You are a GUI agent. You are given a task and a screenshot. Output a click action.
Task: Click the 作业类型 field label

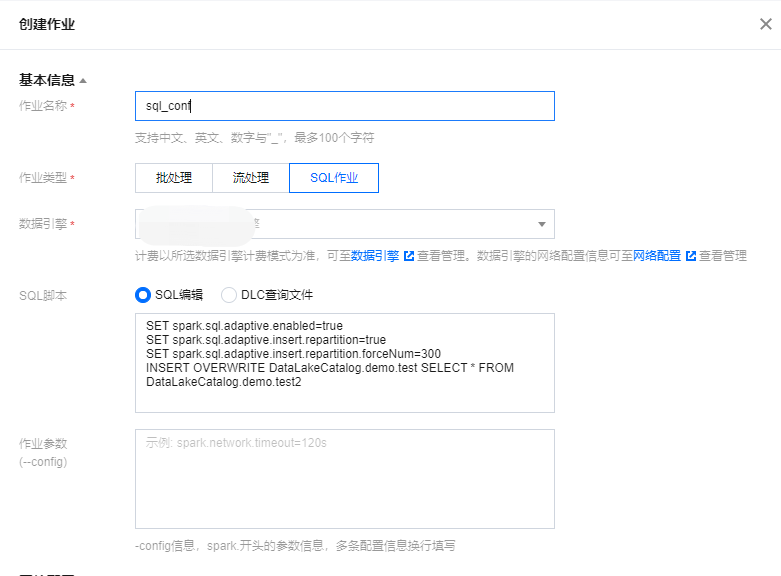coord(43,177)
